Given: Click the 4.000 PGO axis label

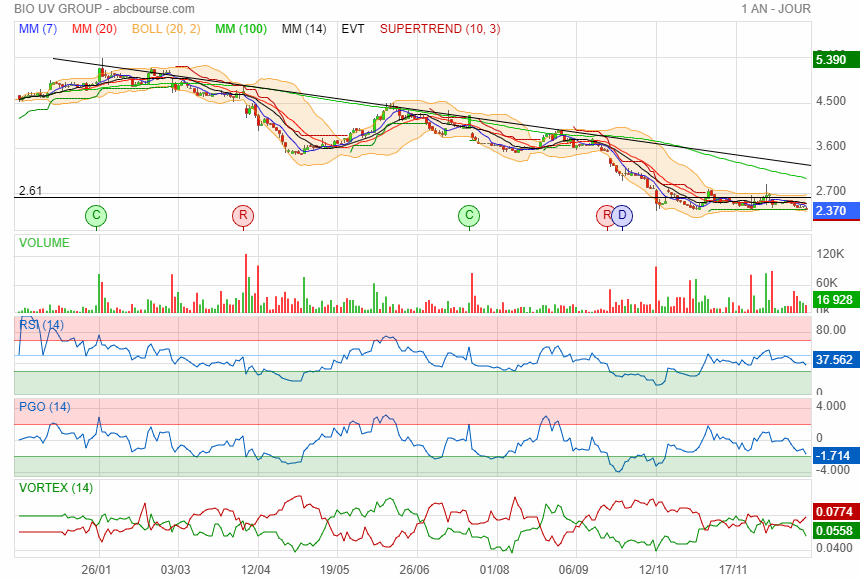Looking at the screenshot, I should point(831,406).
